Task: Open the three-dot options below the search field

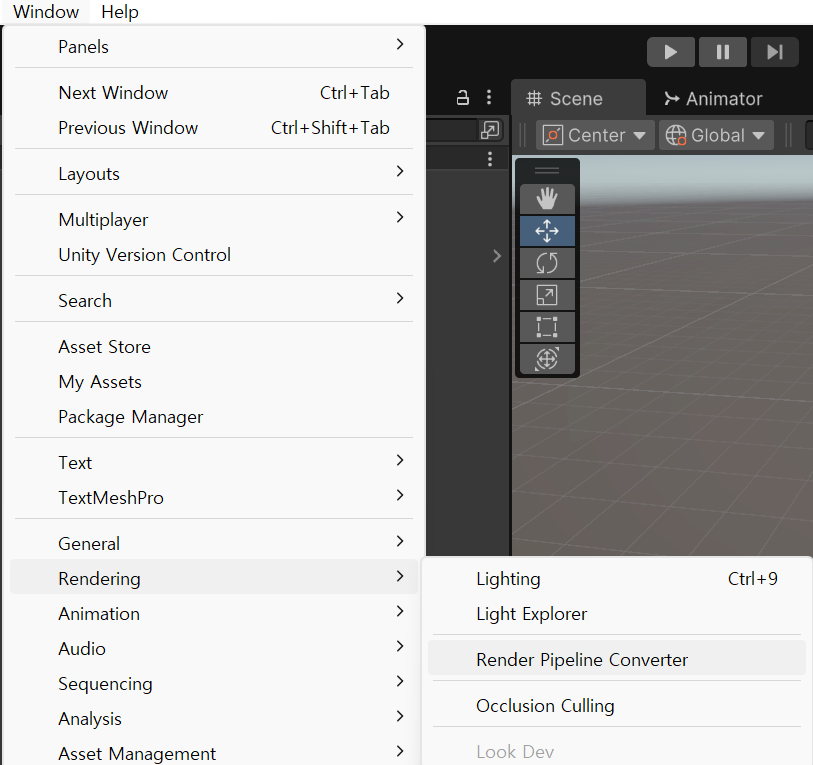Action: pos(490,159)
